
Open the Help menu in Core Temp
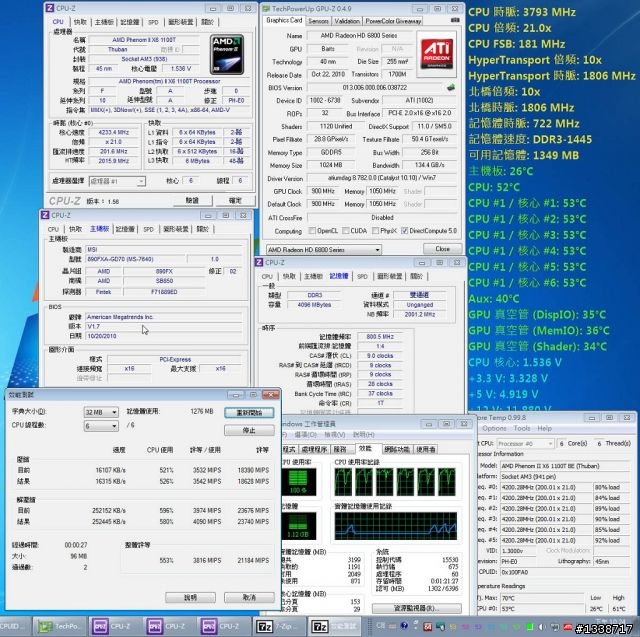click(544, 428)
